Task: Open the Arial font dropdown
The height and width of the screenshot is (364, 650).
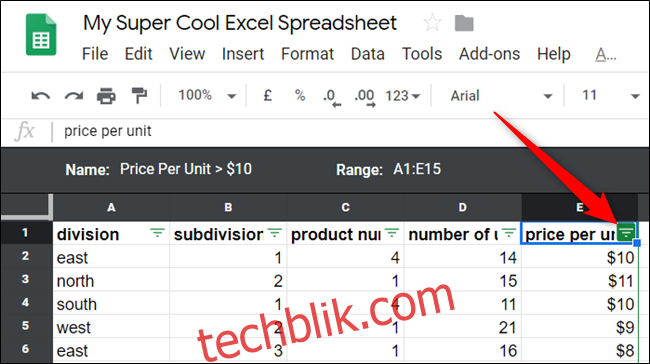Action: [501, 96]
